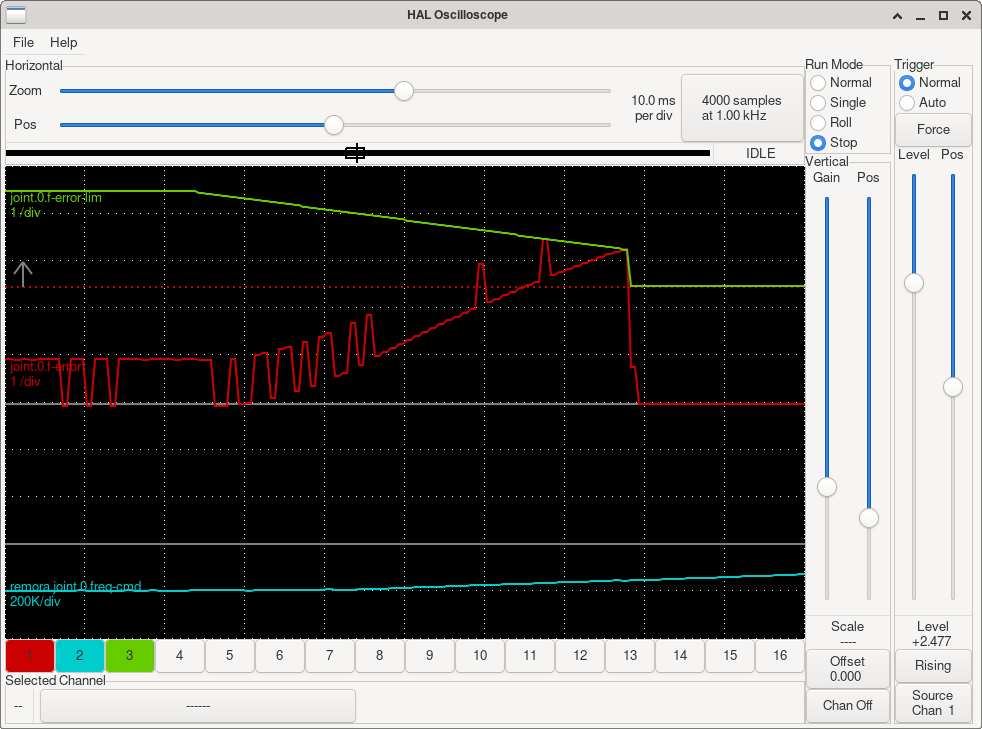Select channel 13 button
This screenshot has width=982, height=729.
click(630, 656)
